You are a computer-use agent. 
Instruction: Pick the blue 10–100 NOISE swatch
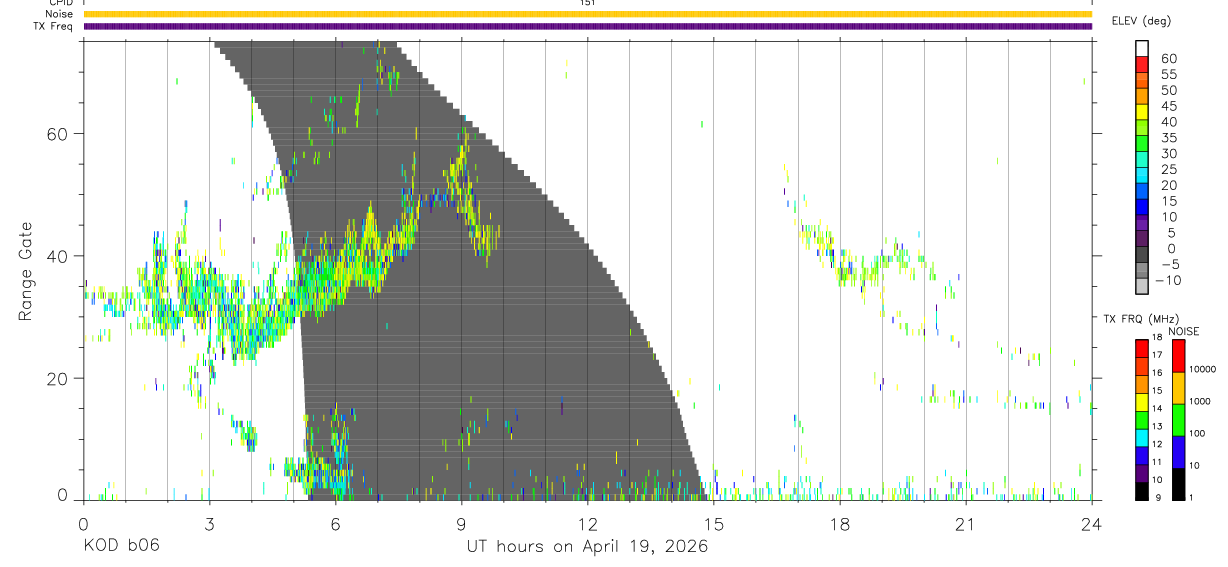point(1179,451)
